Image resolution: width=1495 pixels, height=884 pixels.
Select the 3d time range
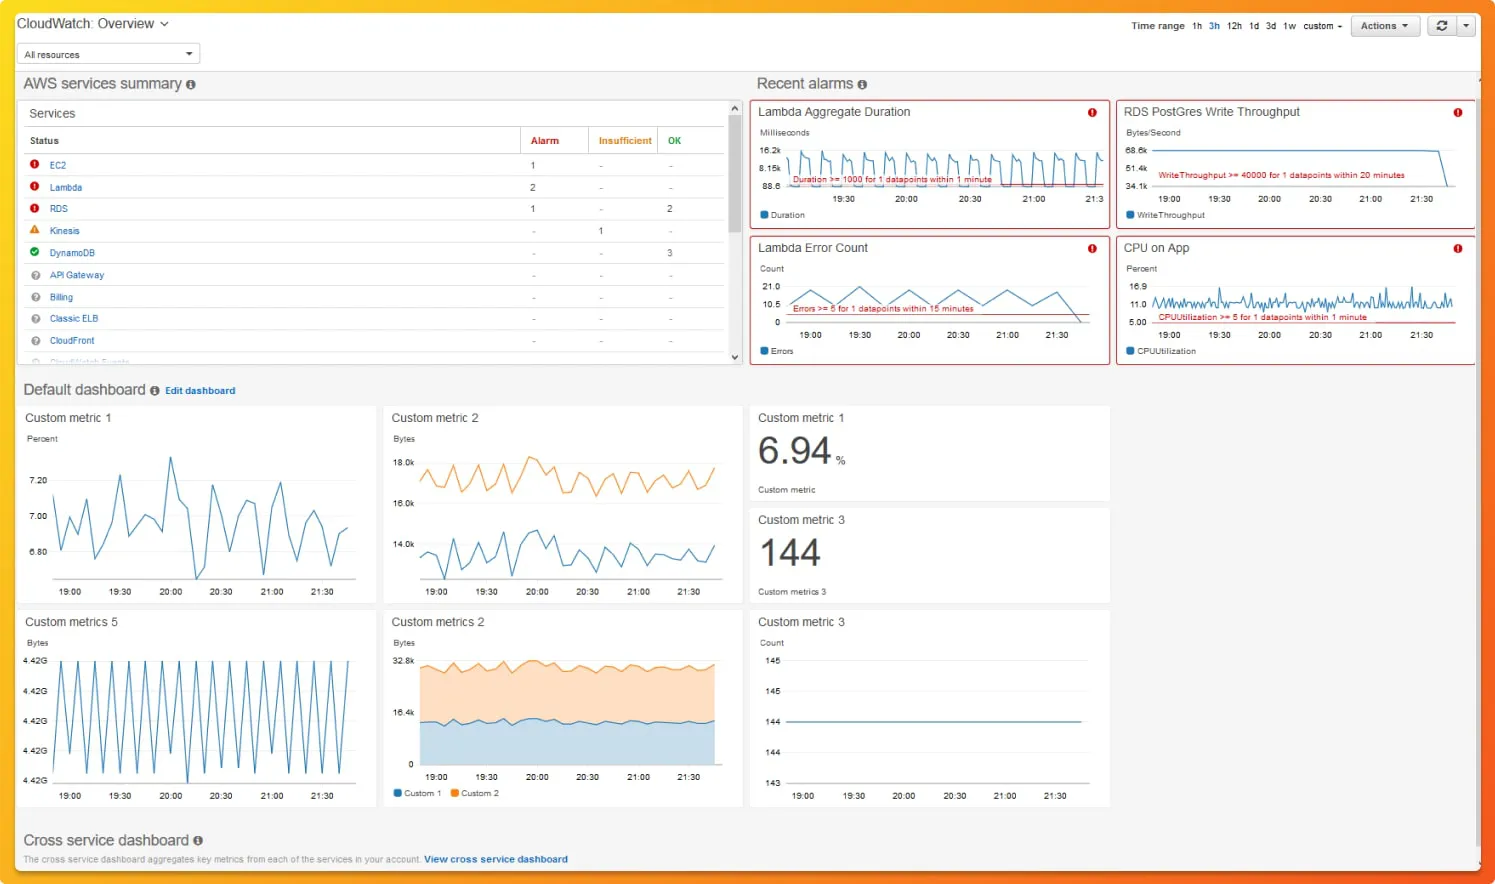[1271, 26]
